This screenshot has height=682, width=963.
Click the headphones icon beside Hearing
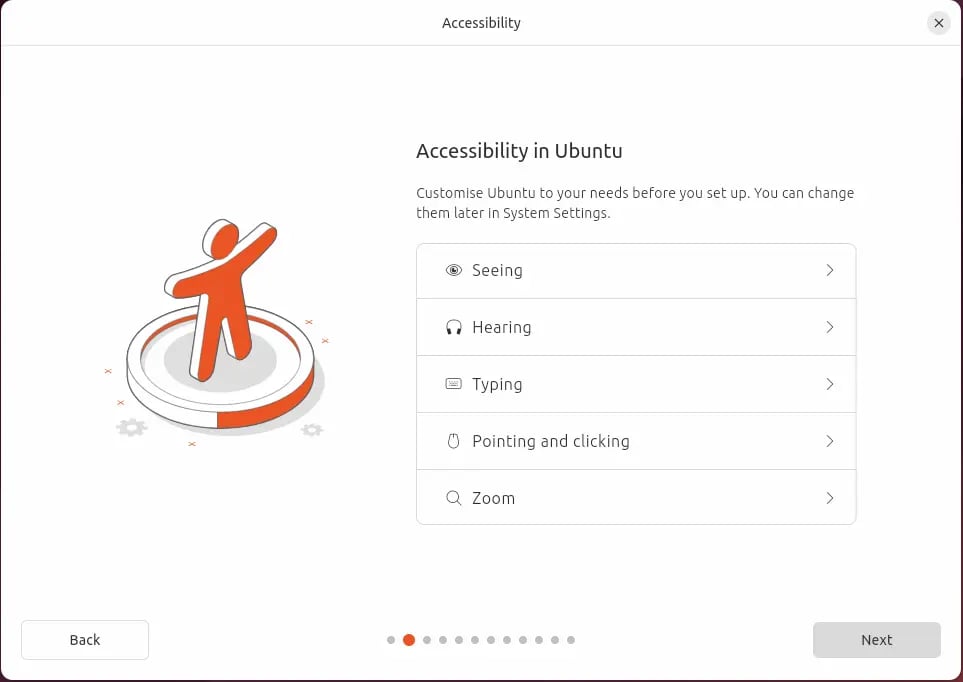[x=454, y=327]
